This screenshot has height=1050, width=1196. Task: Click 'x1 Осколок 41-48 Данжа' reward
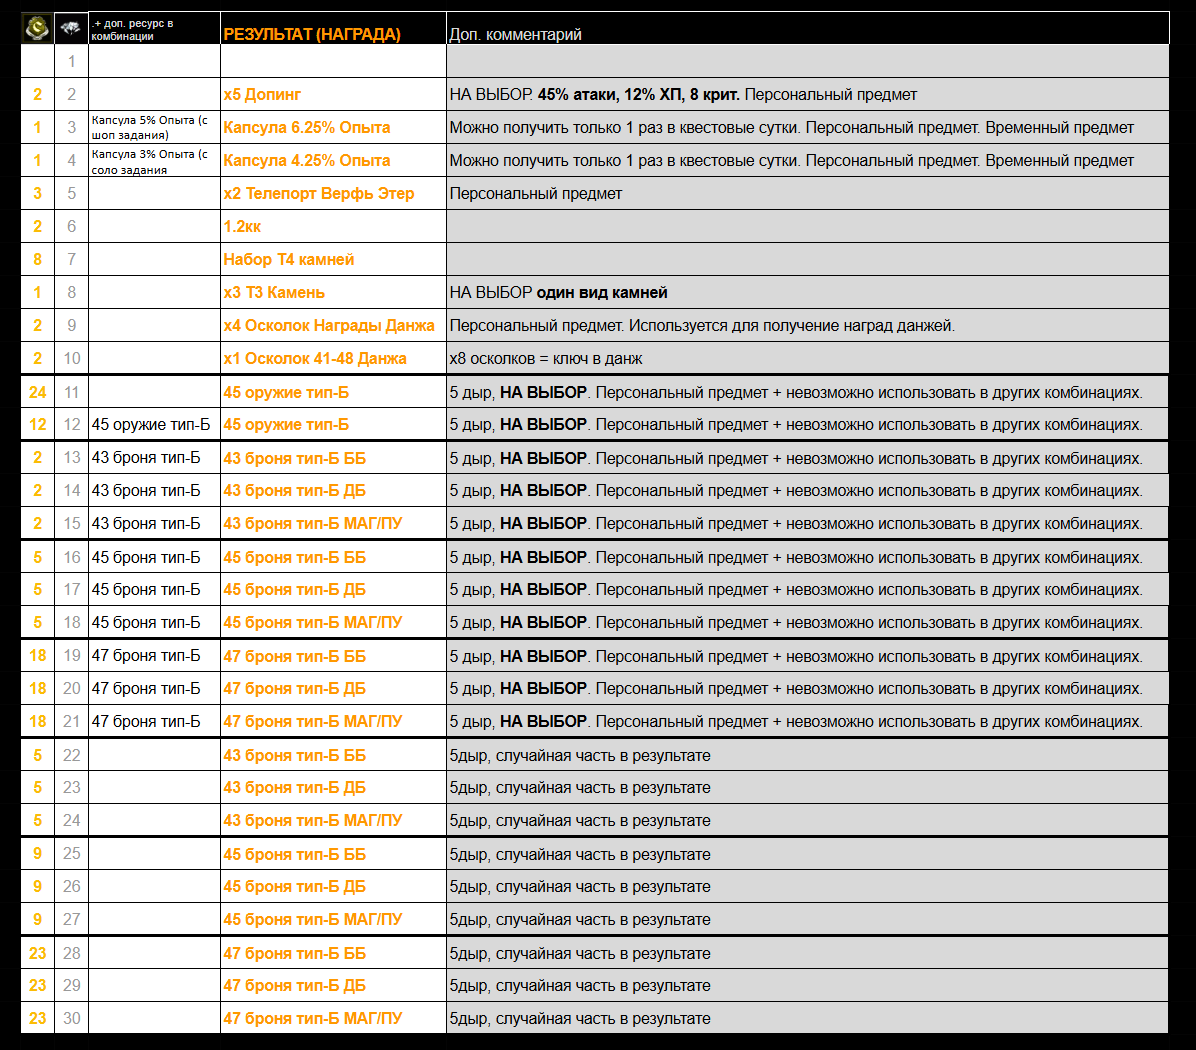315,359
